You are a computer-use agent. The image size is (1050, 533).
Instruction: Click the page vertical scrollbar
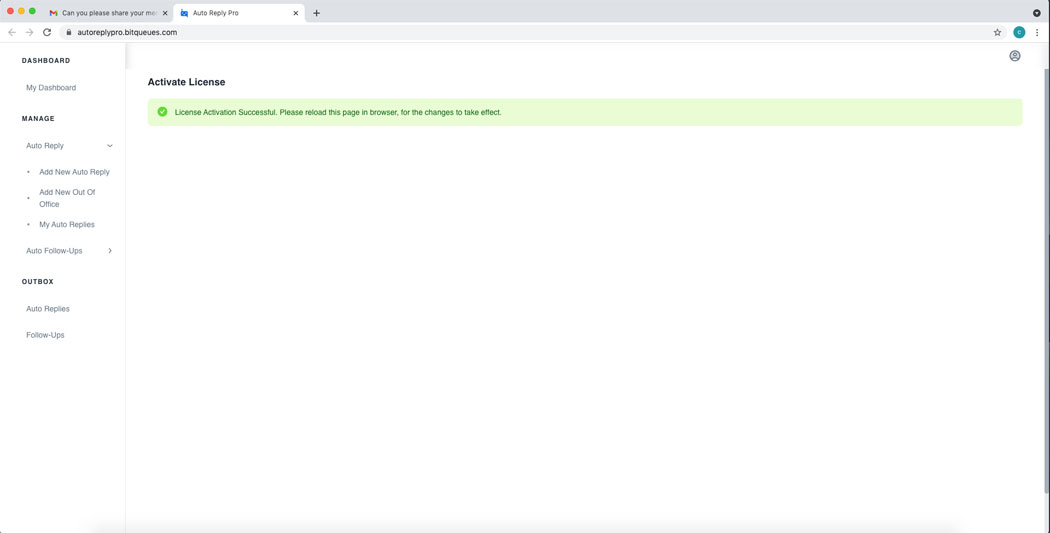click(x=1047, y=281)
